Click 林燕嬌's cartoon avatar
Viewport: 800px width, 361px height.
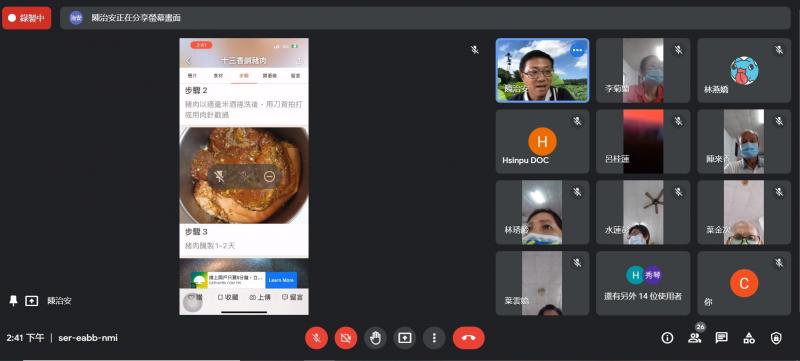[744, 70]
